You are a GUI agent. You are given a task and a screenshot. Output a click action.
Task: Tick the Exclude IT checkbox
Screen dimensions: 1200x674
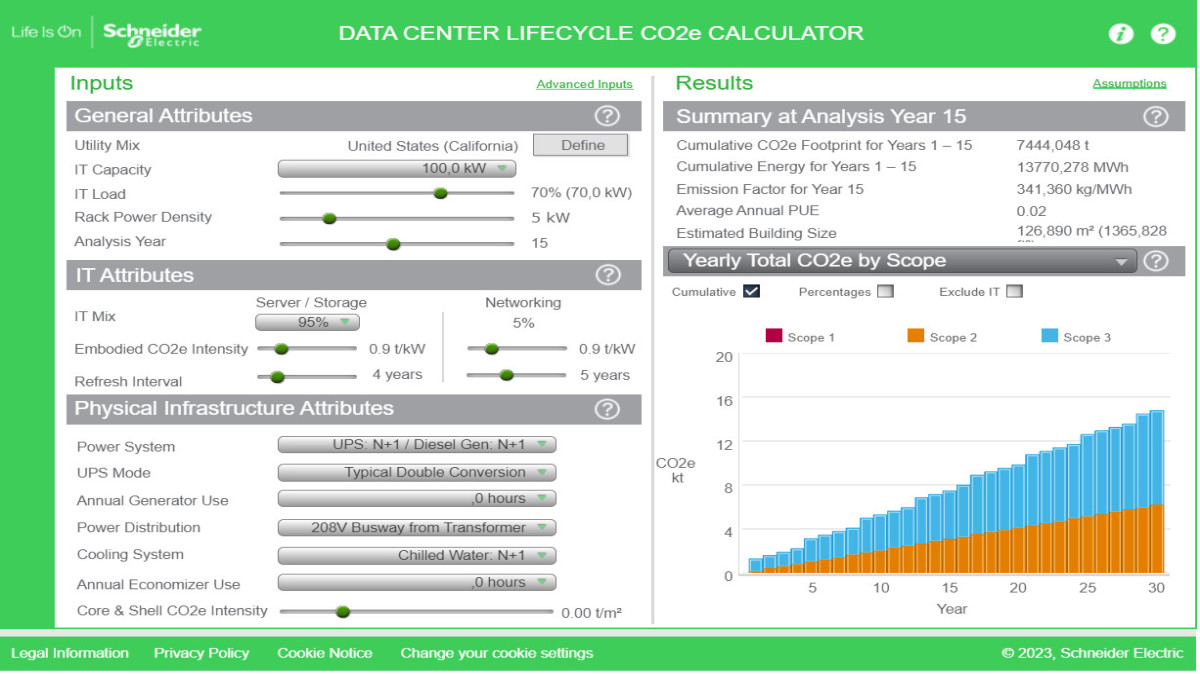[x=1015, y=292]
